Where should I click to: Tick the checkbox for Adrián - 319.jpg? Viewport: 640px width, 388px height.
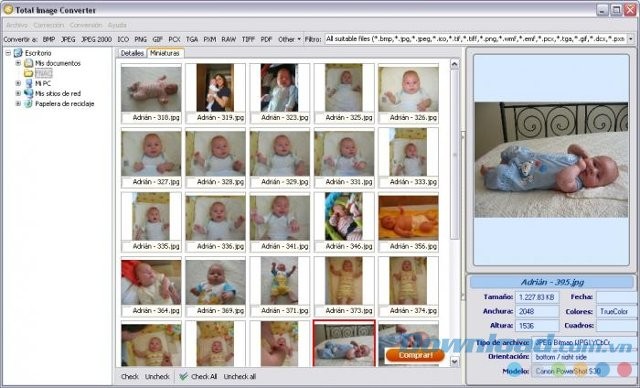(x=191, y=118)
